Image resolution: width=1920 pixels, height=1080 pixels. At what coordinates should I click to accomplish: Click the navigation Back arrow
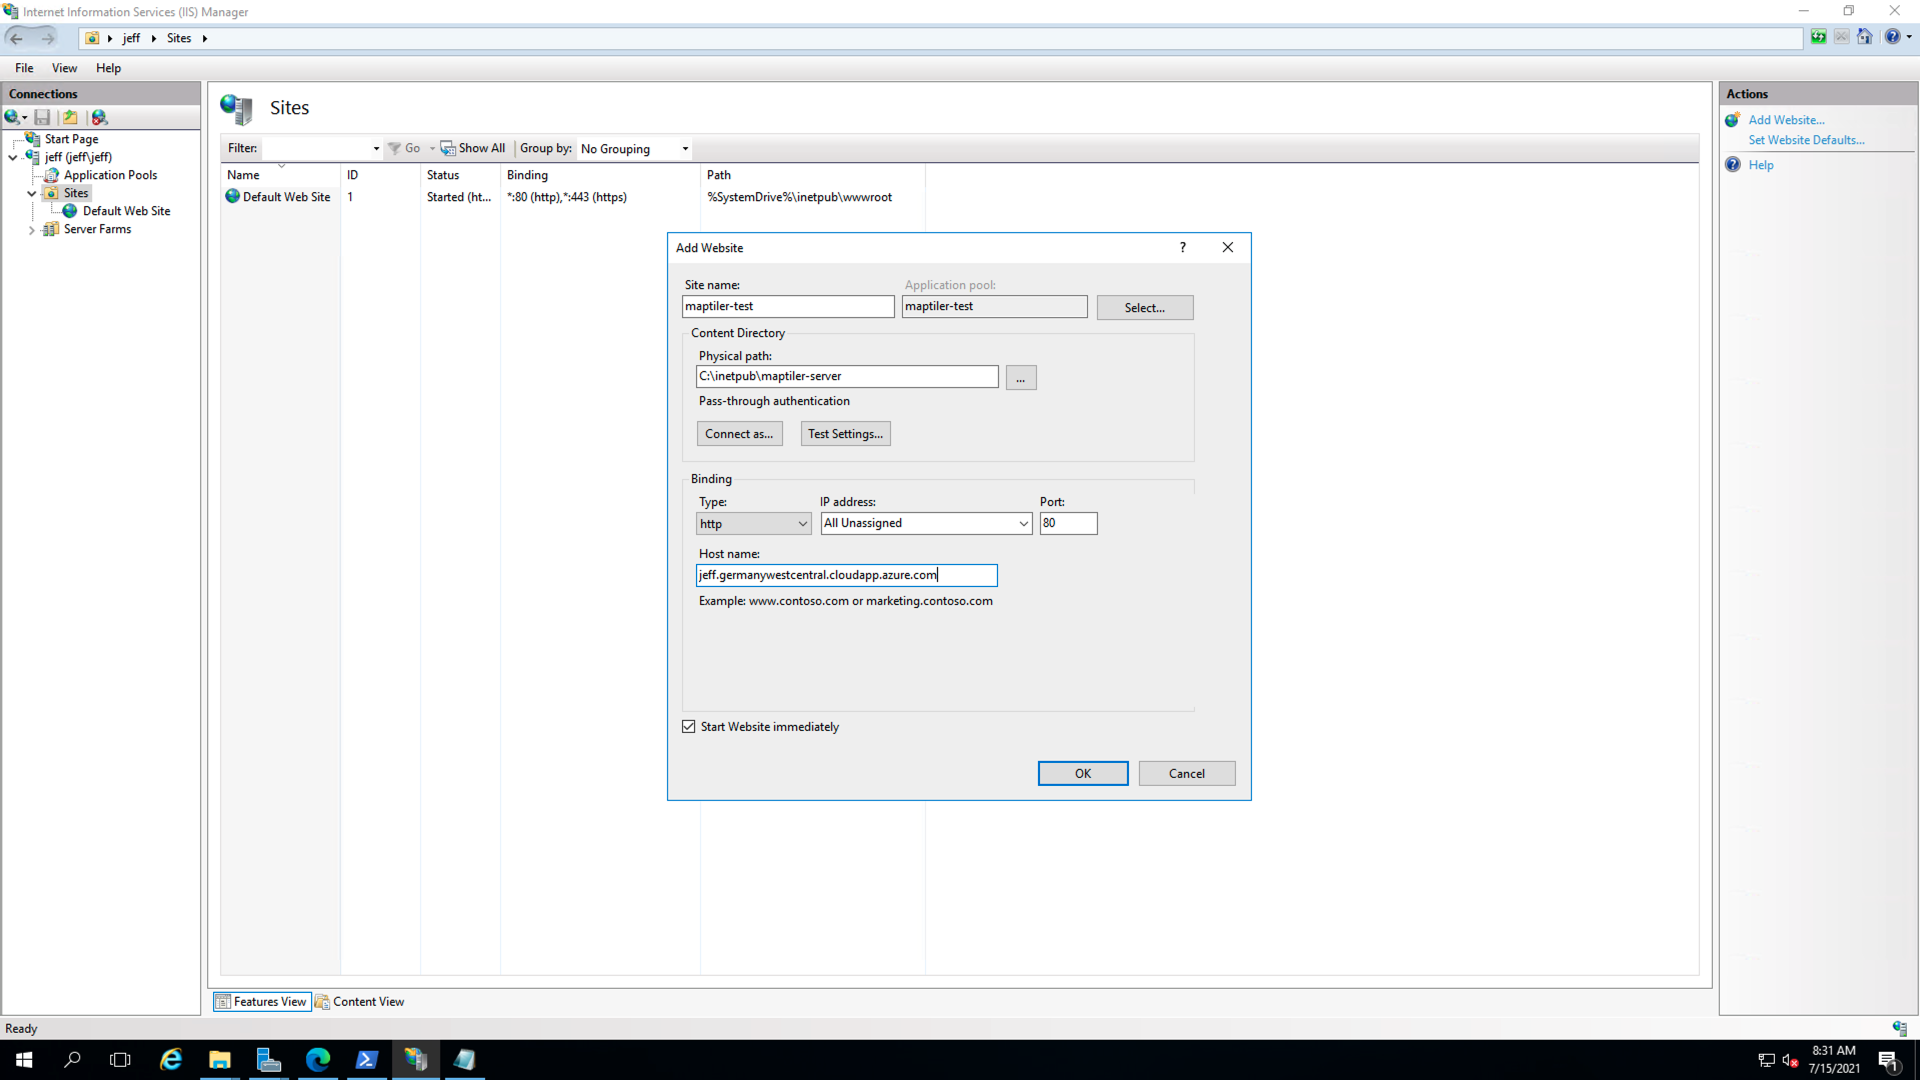pos(16,38)
